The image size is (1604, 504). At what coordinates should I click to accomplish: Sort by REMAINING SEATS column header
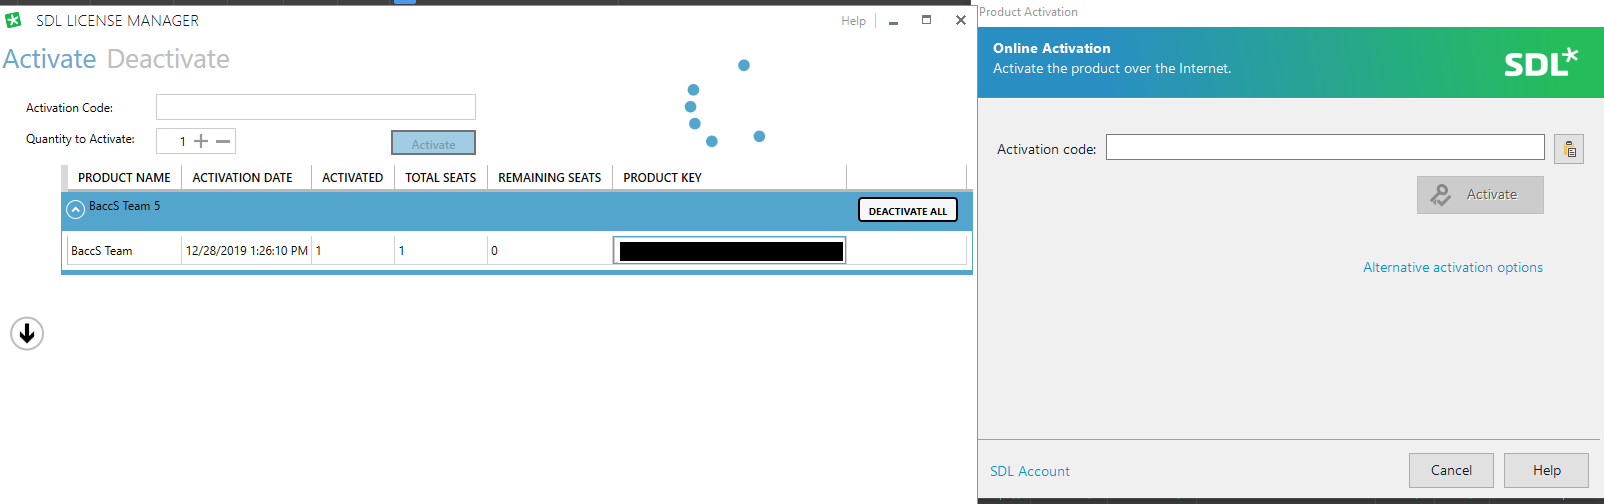[x=549, y=178]
